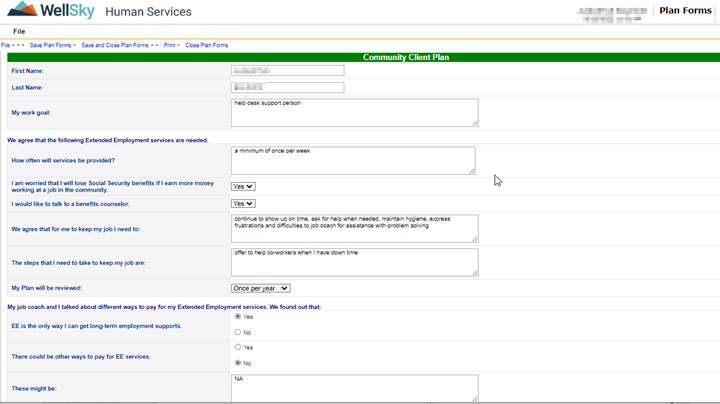Expand Social Security benefits worry dropdown
Image resolution: width=720 pixels, height=404 pixels.
tap(243, 186)
